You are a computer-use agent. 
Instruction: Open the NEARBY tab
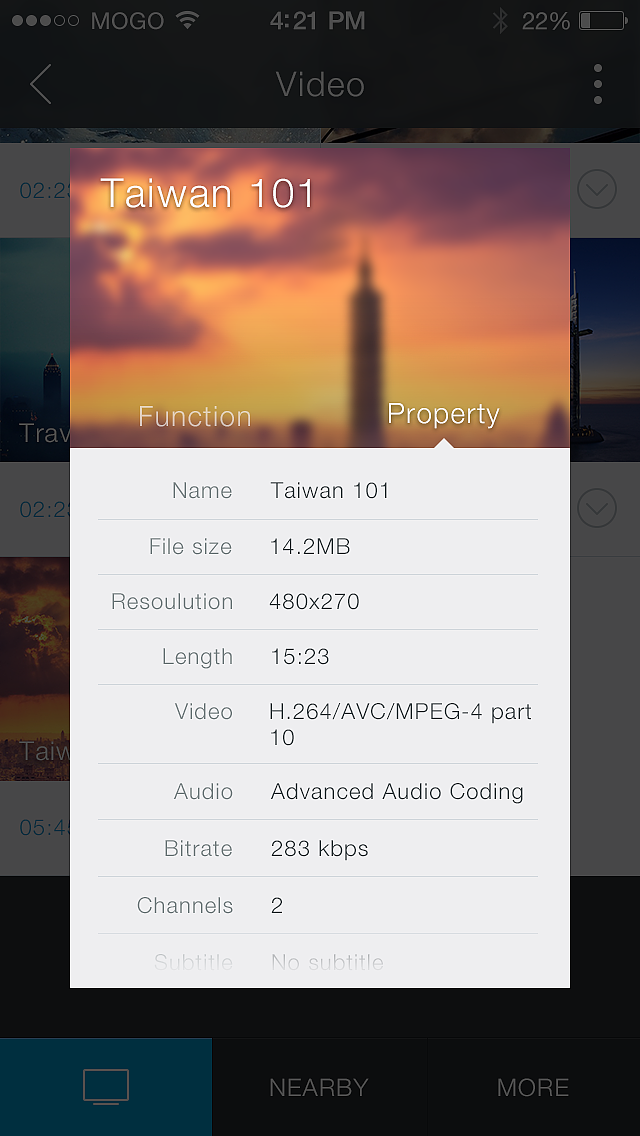tap(319, 1087)
